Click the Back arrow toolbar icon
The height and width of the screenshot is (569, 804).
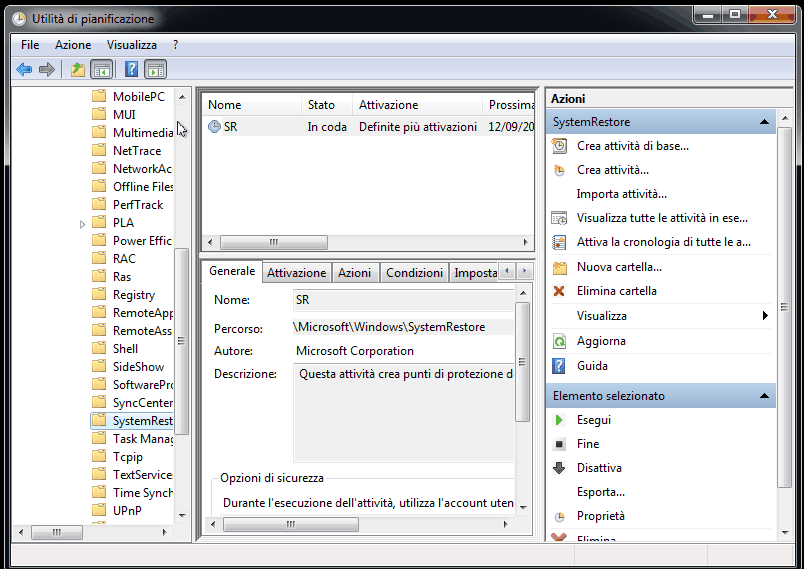tap(24, 69)
